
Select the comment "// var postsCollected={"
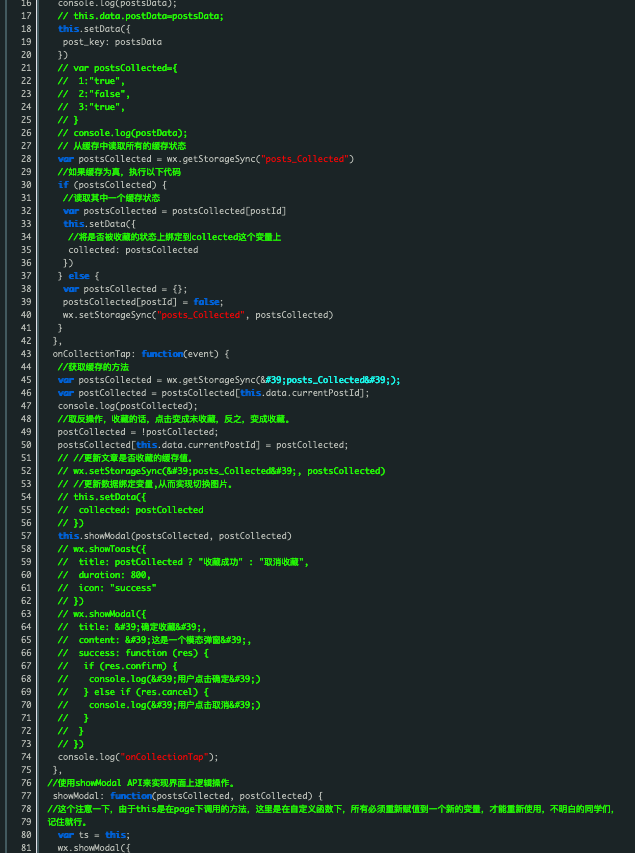coord(118,68)
